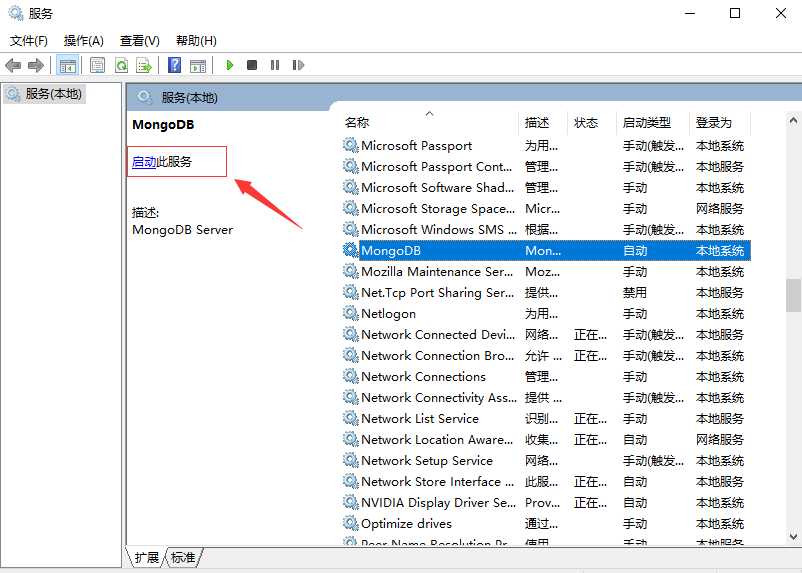This screenshot has width=802, height=573.
Task: Click the Forward arrow toolbar icon
Action: pyautogui.click(x=36, y=65)
